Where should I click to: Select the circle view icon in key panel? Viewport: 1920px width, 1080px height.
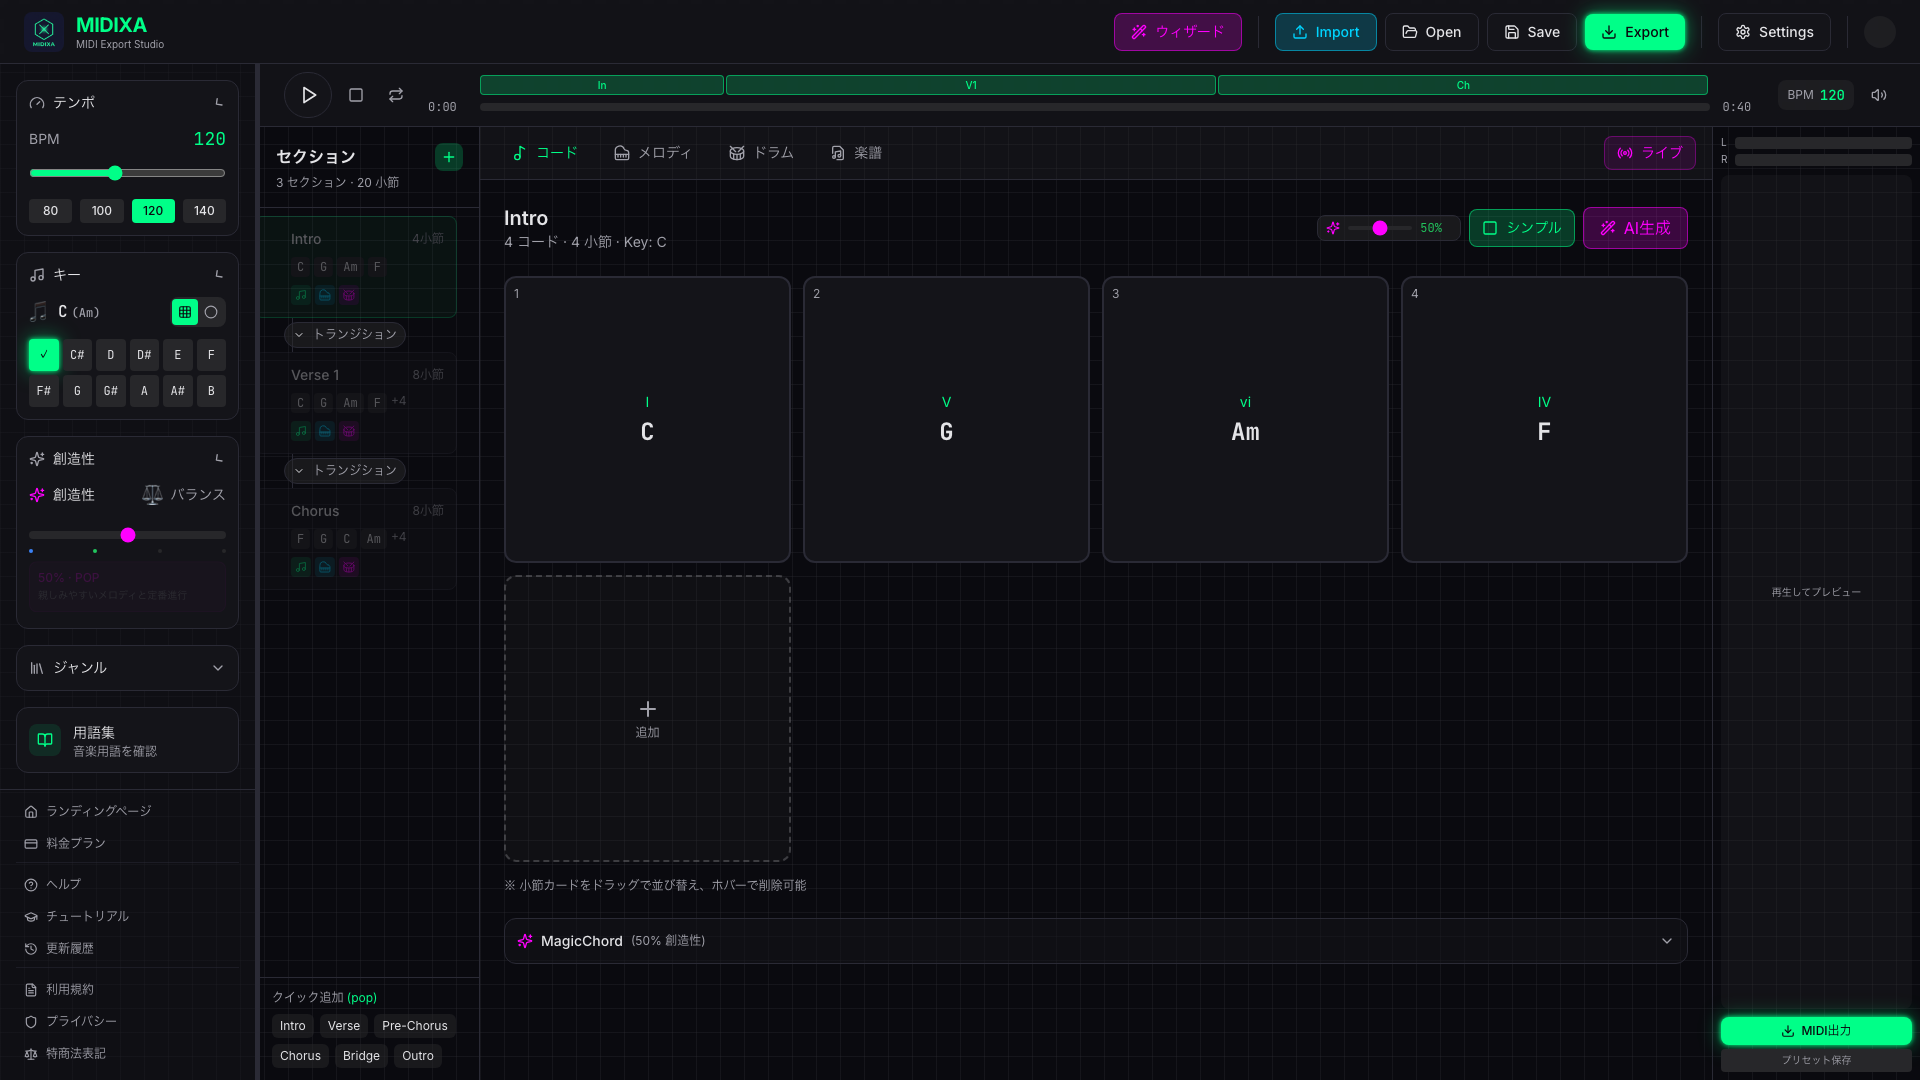(x=211, y=312)
